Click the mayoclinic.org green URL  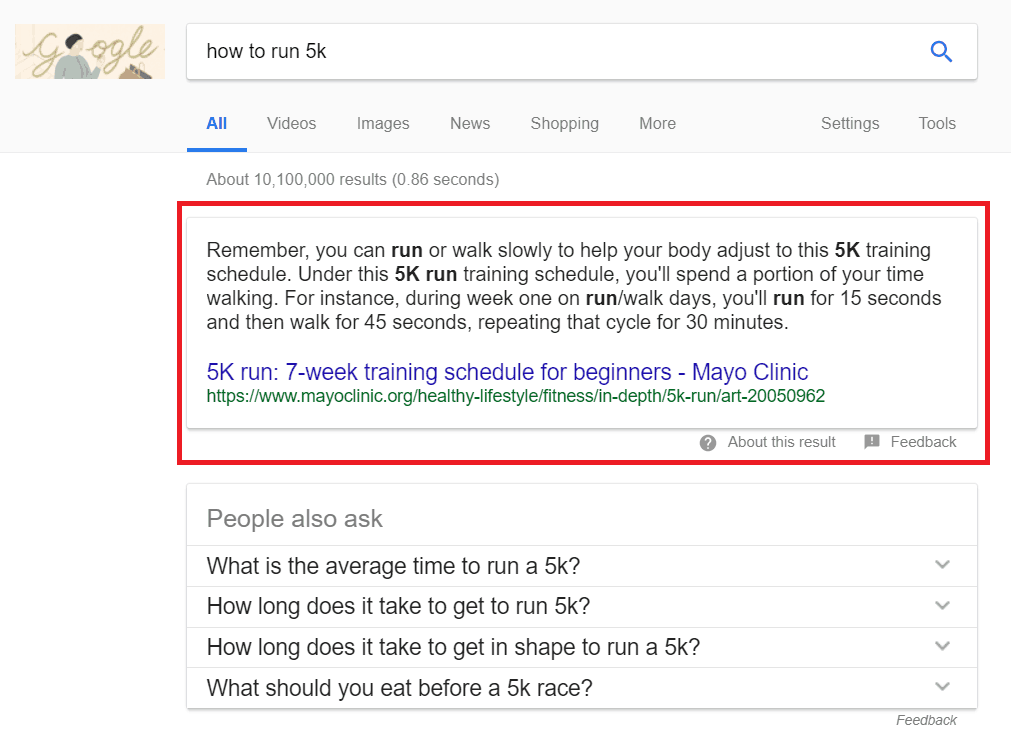515,396
